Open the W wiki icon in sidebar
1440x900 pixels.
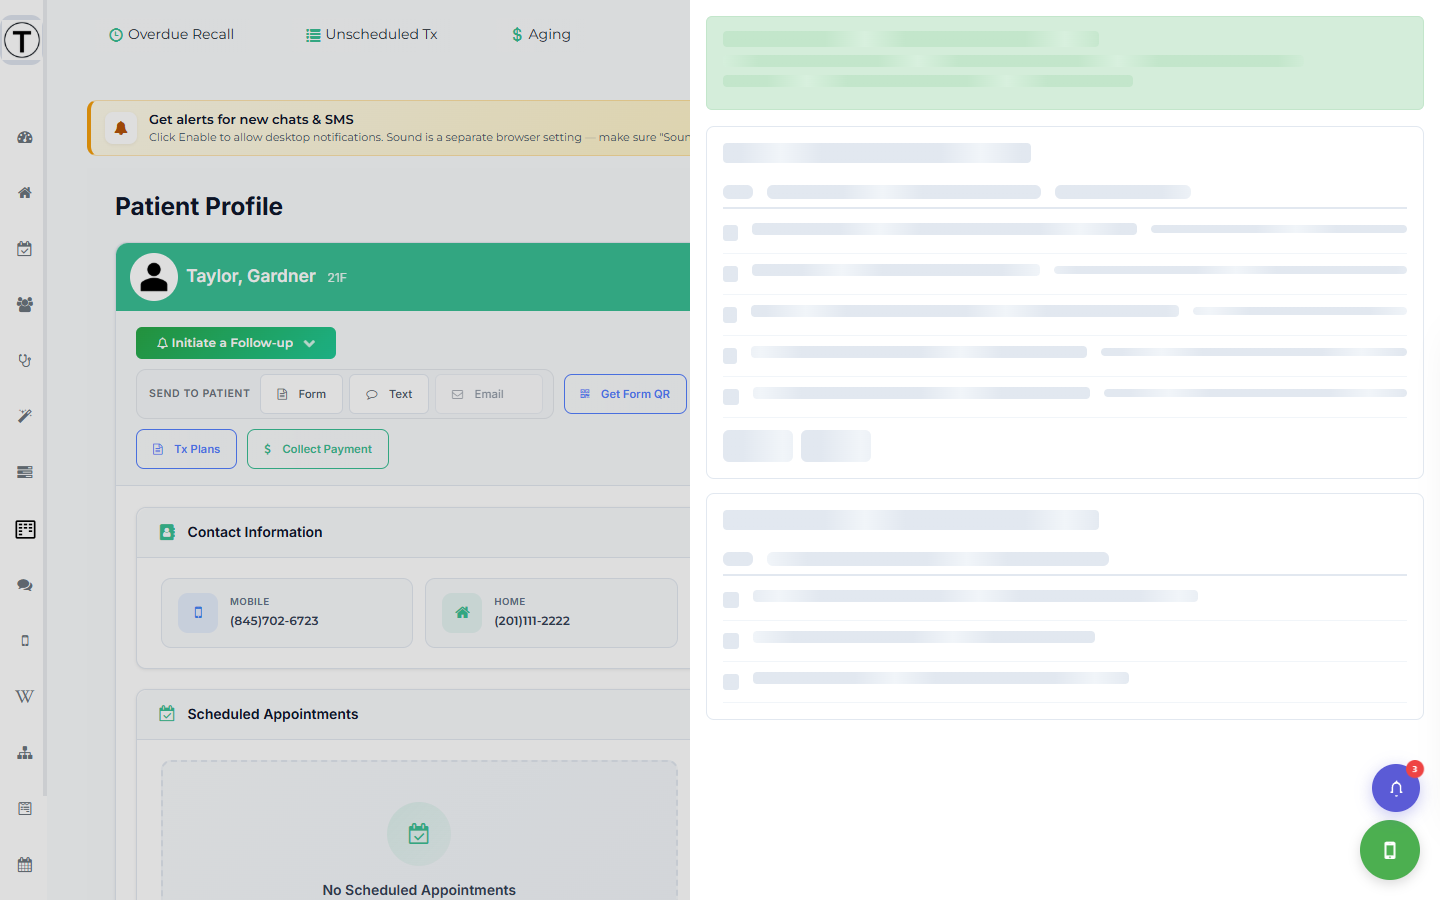point(25,697)
